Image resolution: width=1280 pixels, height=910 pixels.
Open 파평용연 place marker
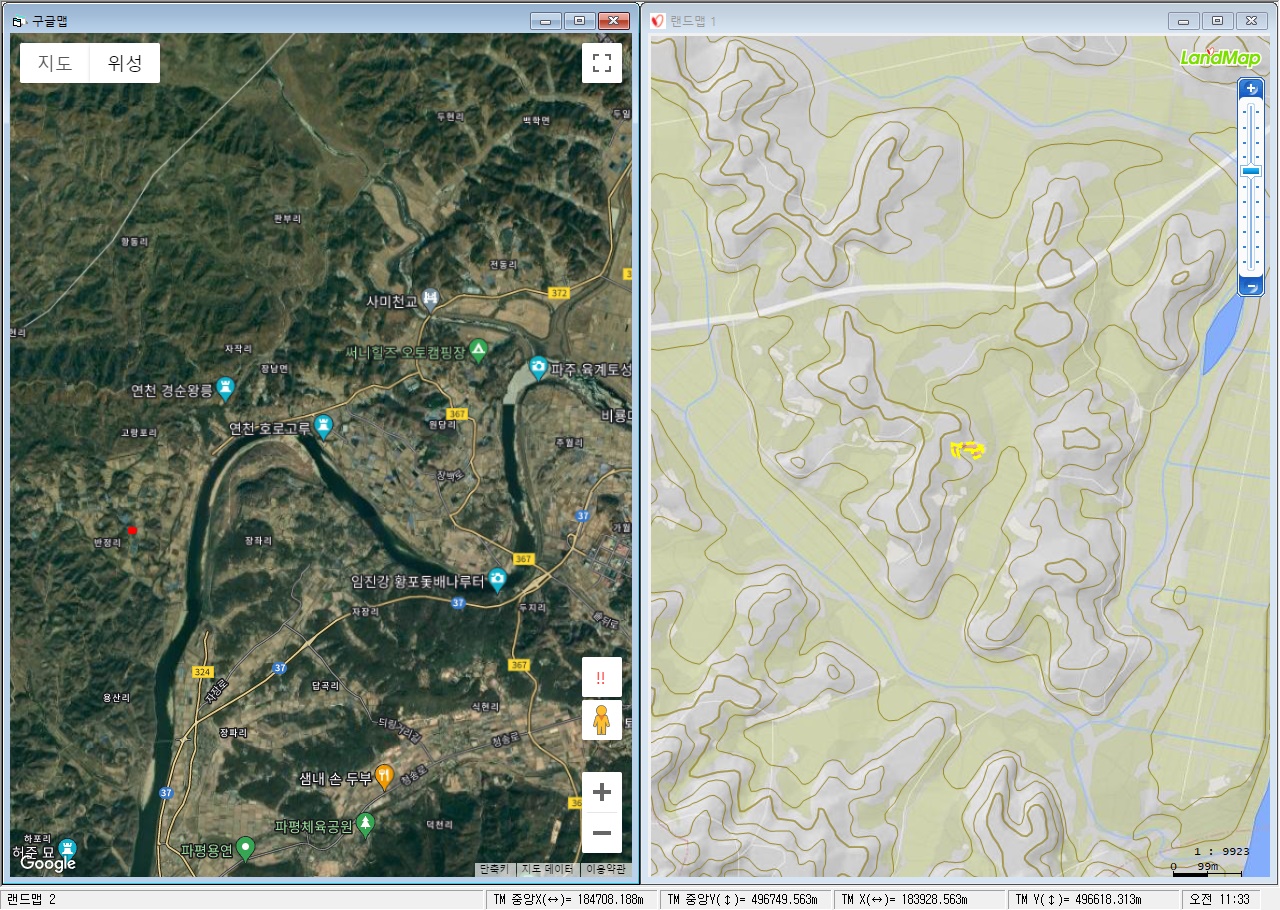click(245, 850)
